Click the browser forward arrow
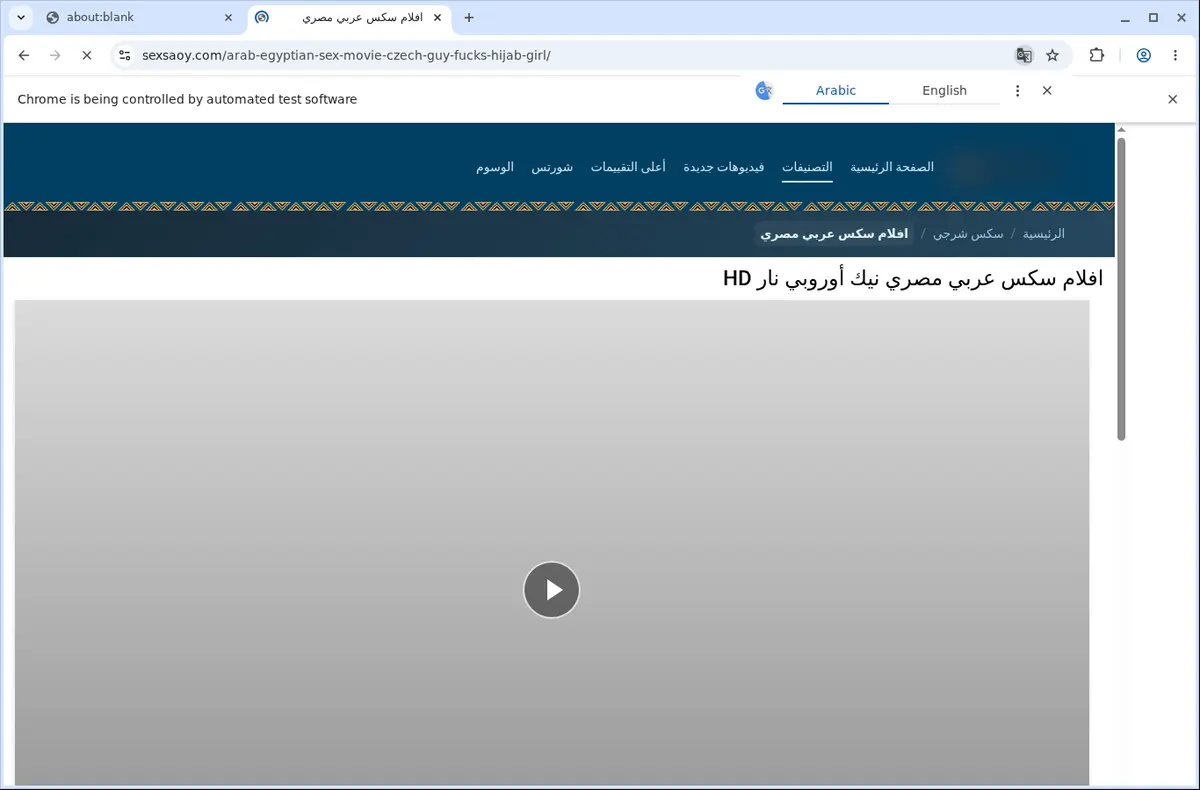1200x790 pixels. [x=55, y=56]
